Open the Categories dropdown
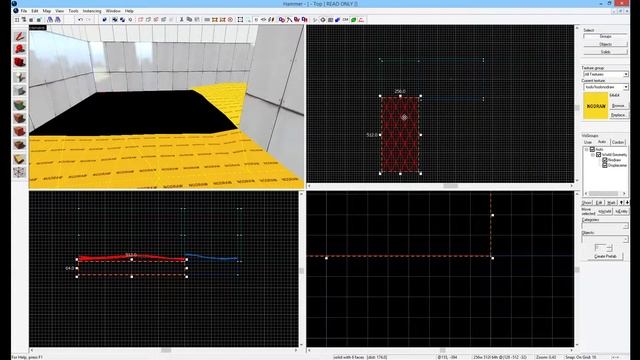This screenshot has height=360, width=640. tap(605, 226)
